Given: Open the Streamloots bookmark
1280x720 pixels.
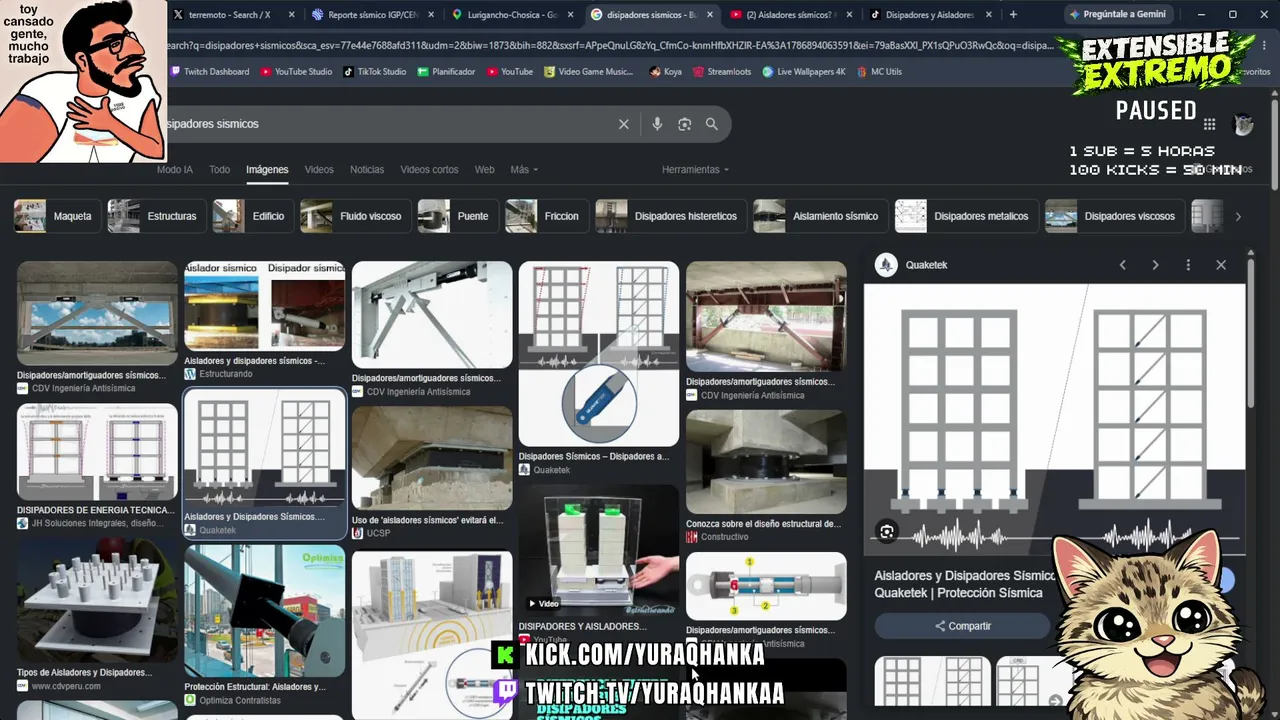Looking at the screenshot, I should pyautogui.click(x=722, y=72).
